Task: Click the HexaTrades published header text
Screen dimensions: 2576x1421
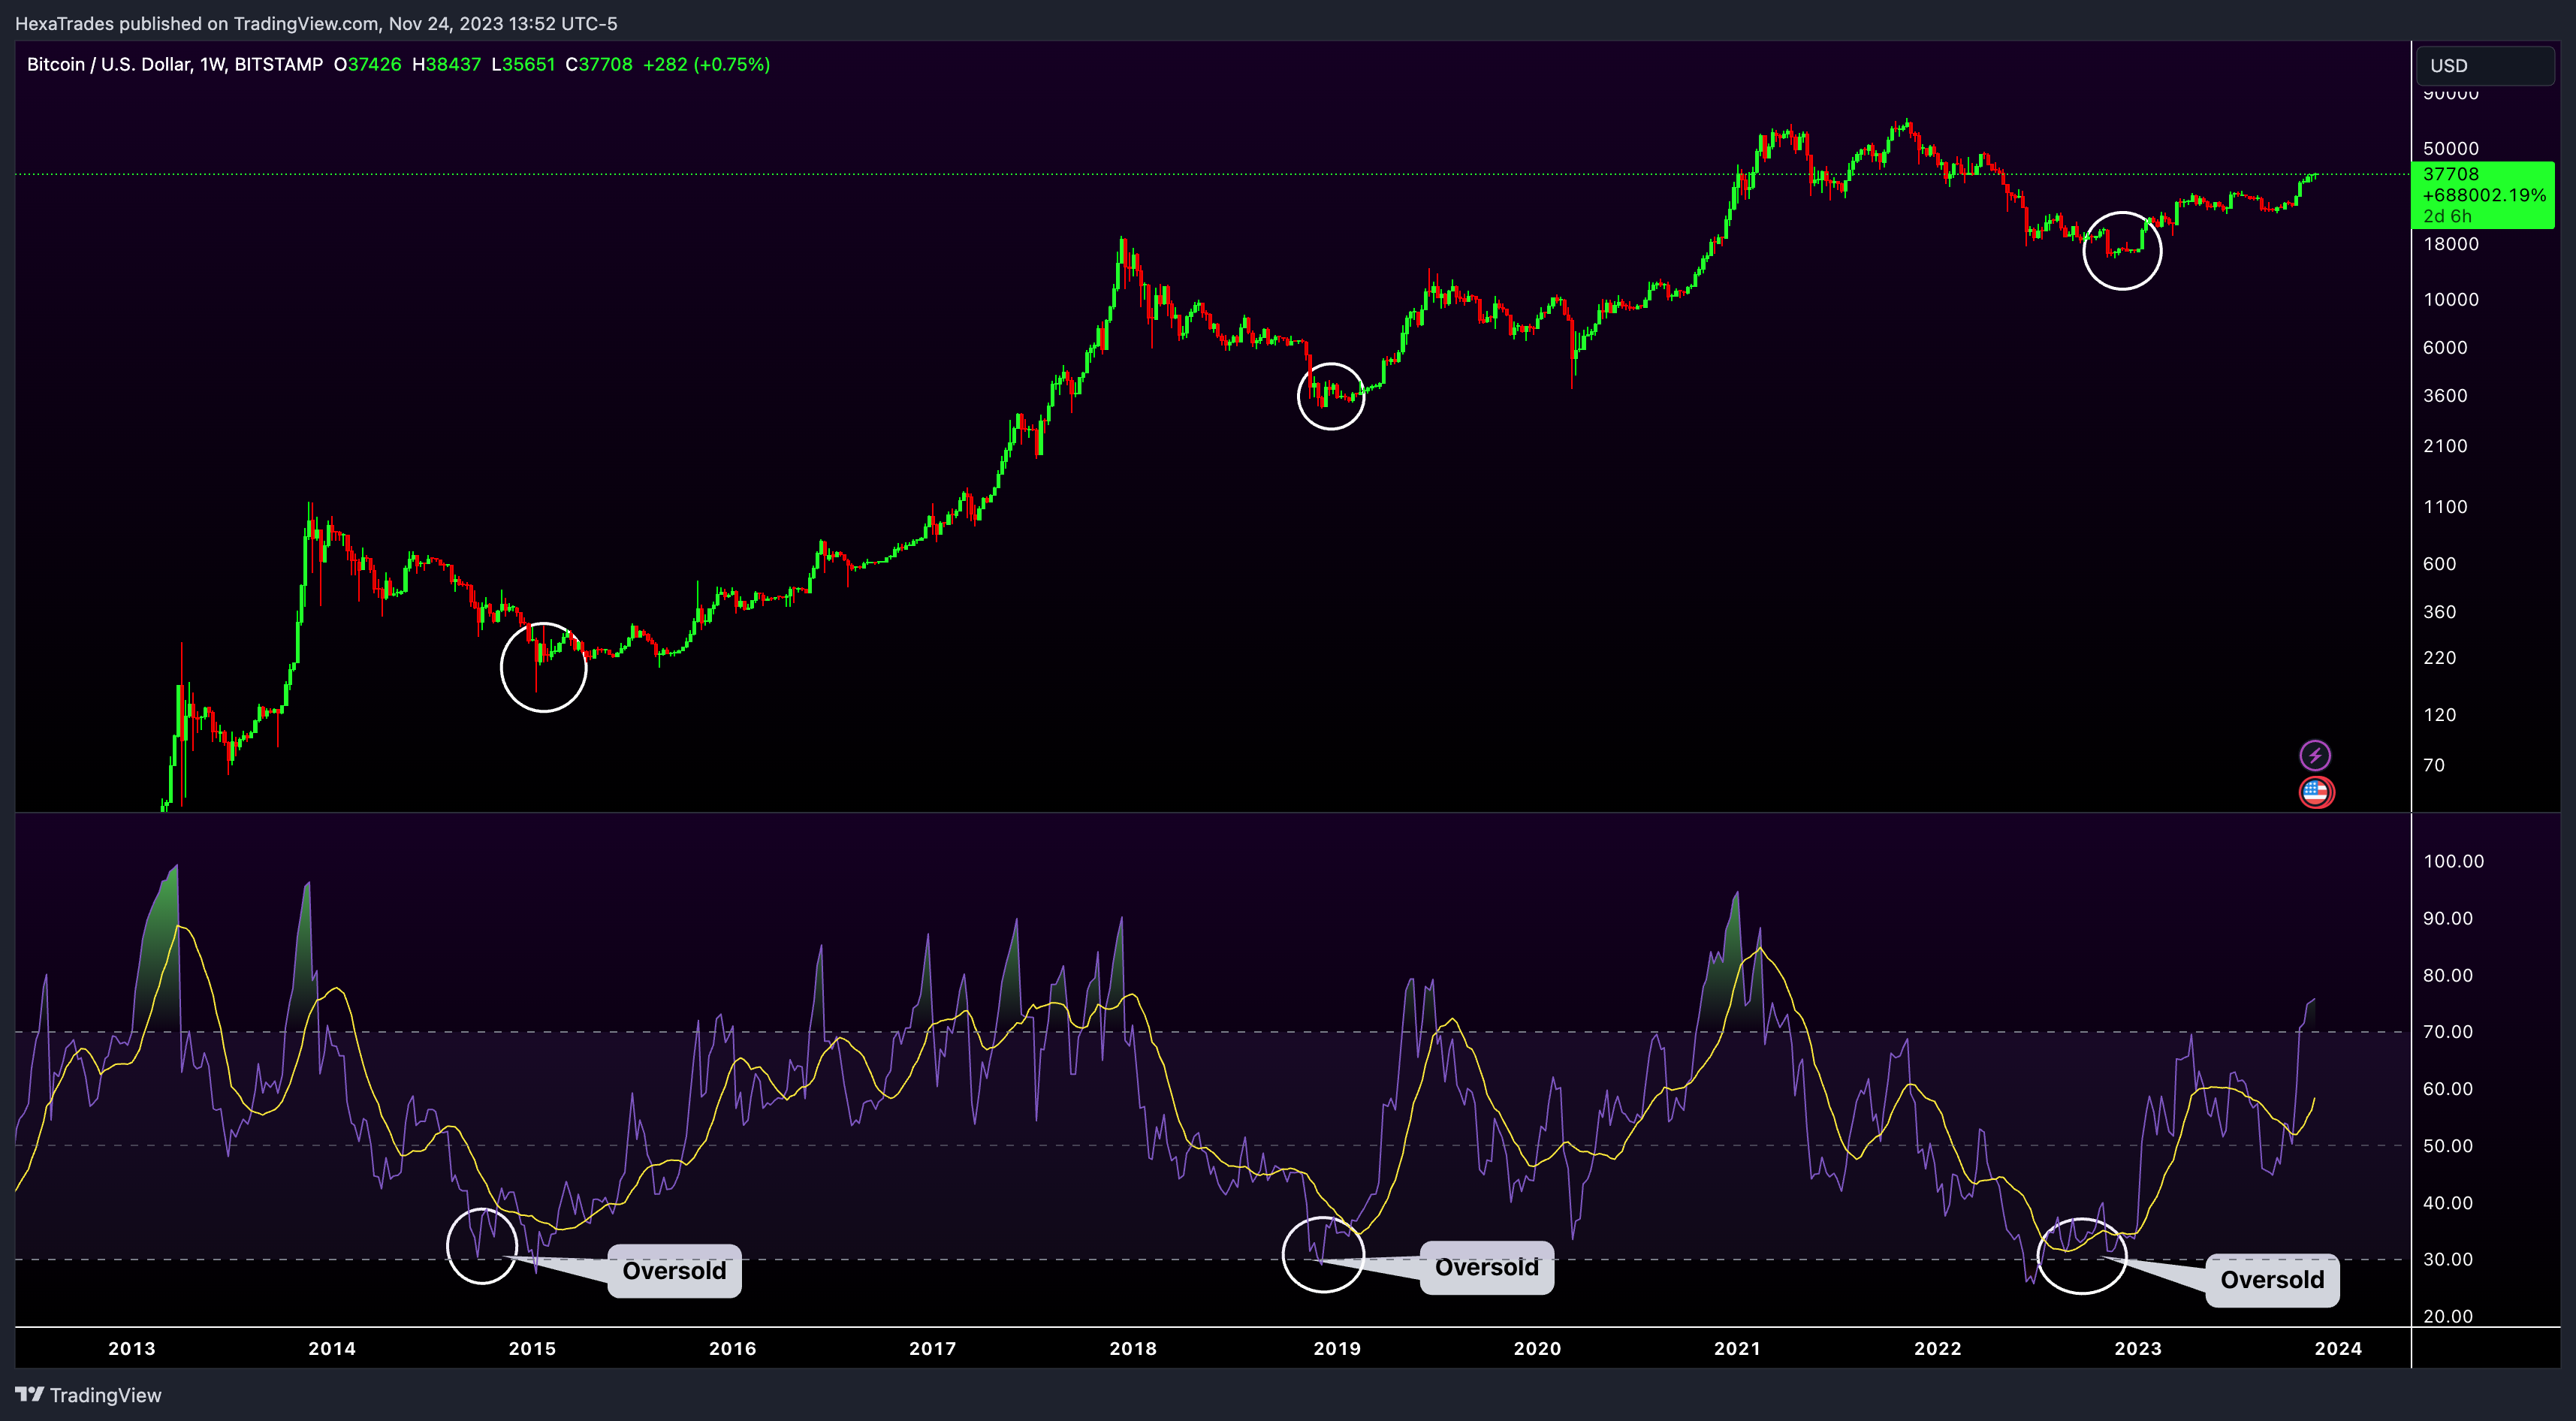Action: (316, 23)
